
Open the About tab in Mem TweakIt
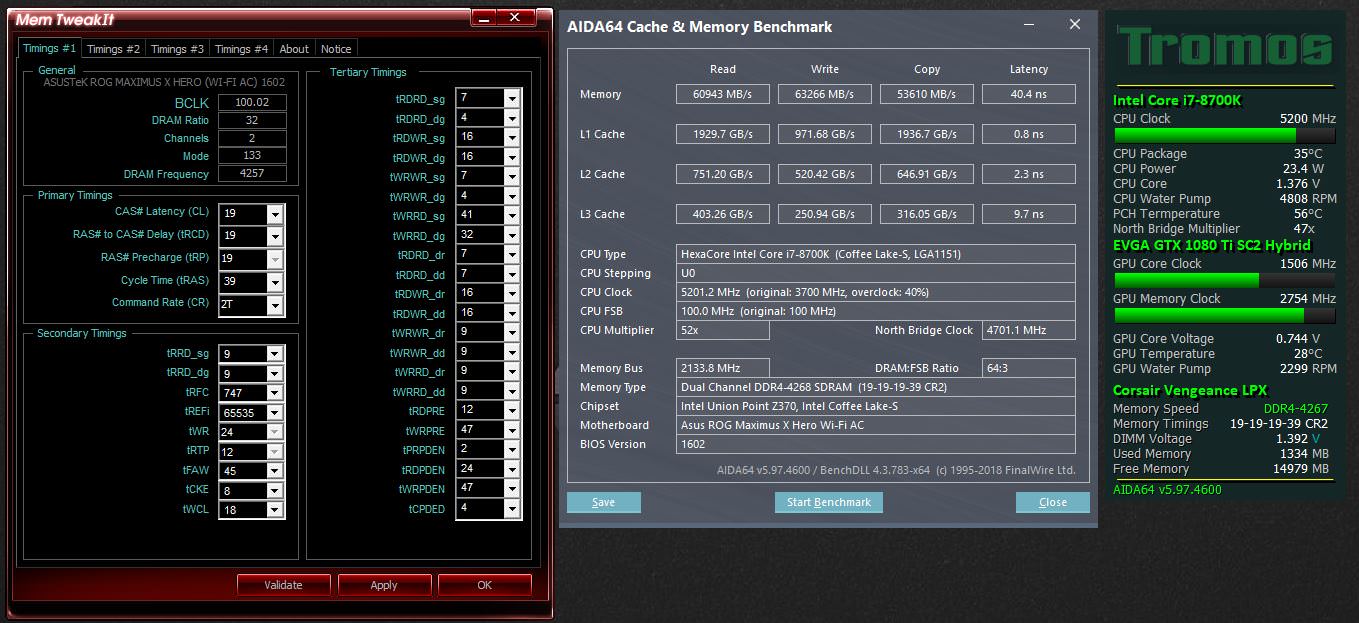pyautogui.click(x=294, y=48)
